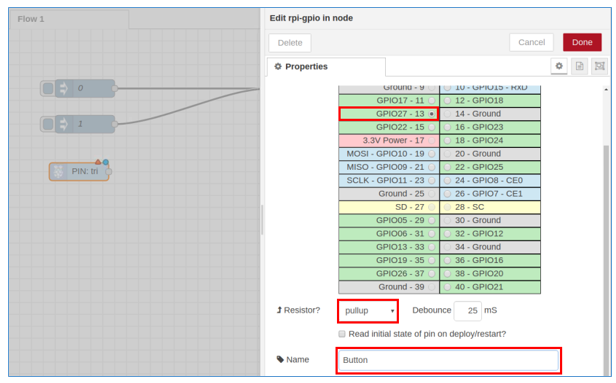Select radio for GPIO05 - 29

[x=432, y=220]
